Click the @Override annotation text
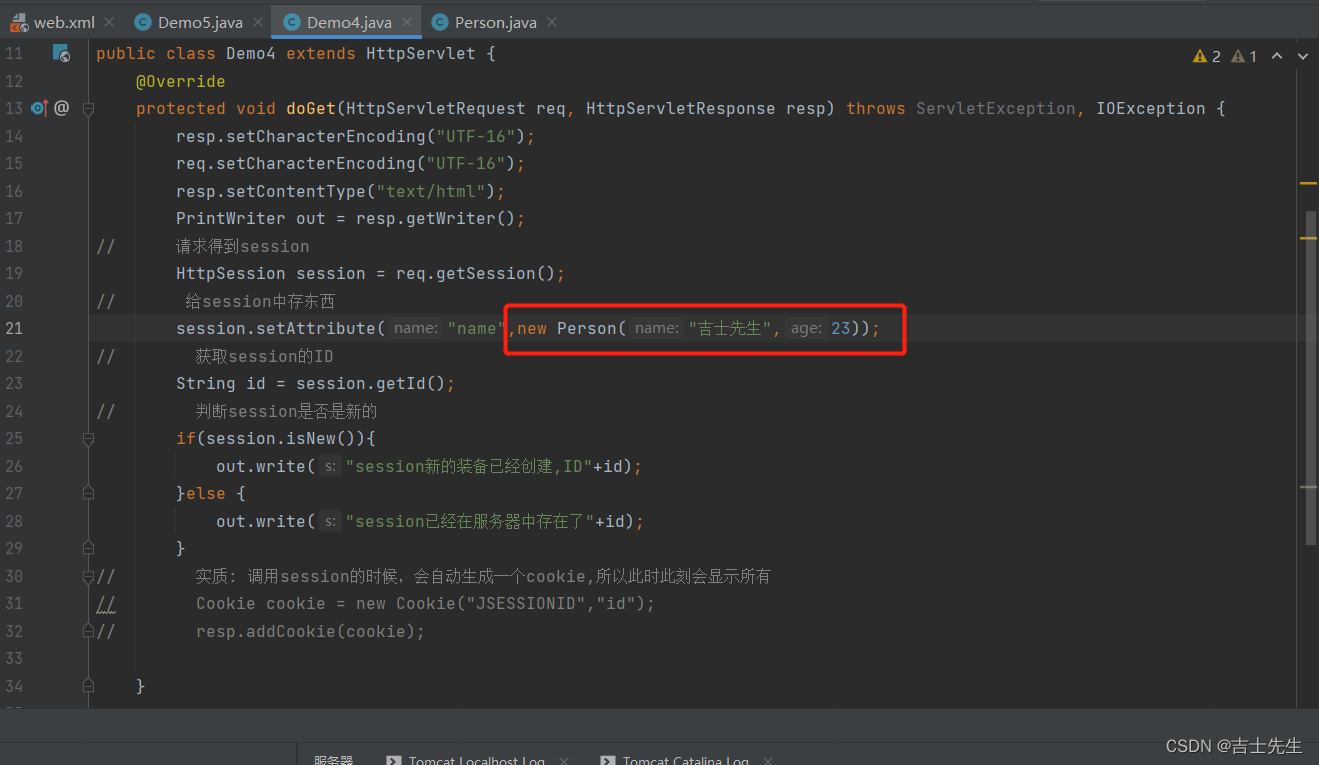 tap(181, 81)
